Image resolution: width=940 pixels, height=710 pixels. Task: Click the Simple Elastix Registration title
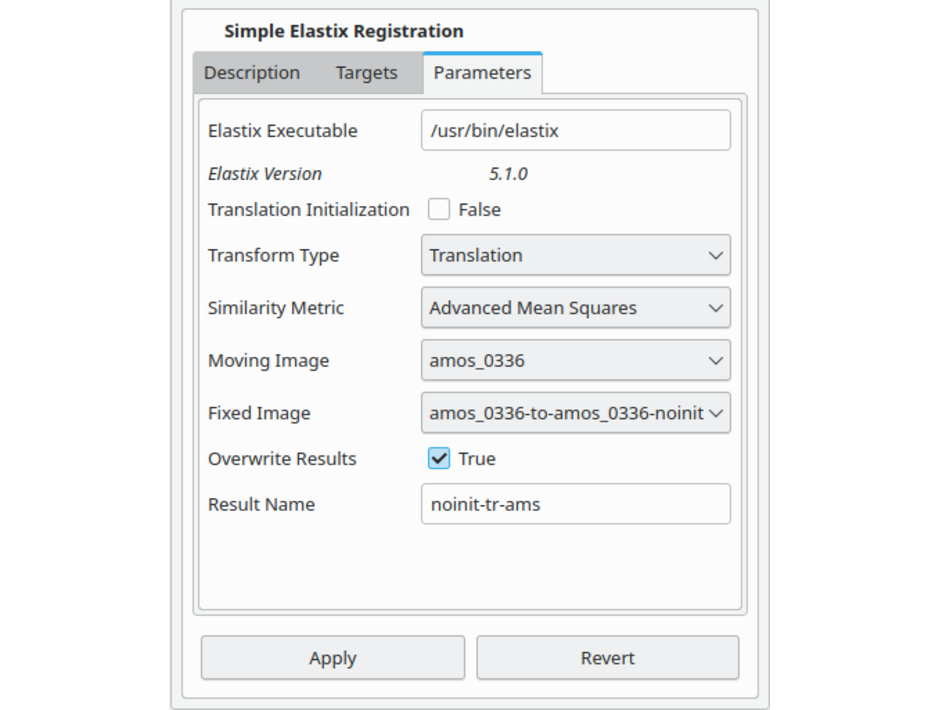tap(343, 31)
